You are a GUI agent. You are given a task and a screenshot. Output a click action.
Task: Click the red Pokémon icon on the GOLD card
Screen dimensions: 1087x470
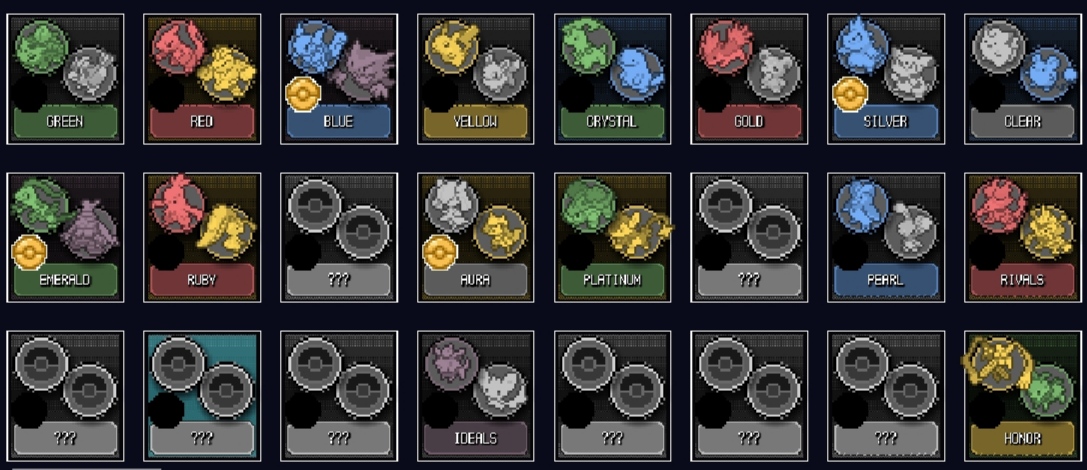coord(725,46)
